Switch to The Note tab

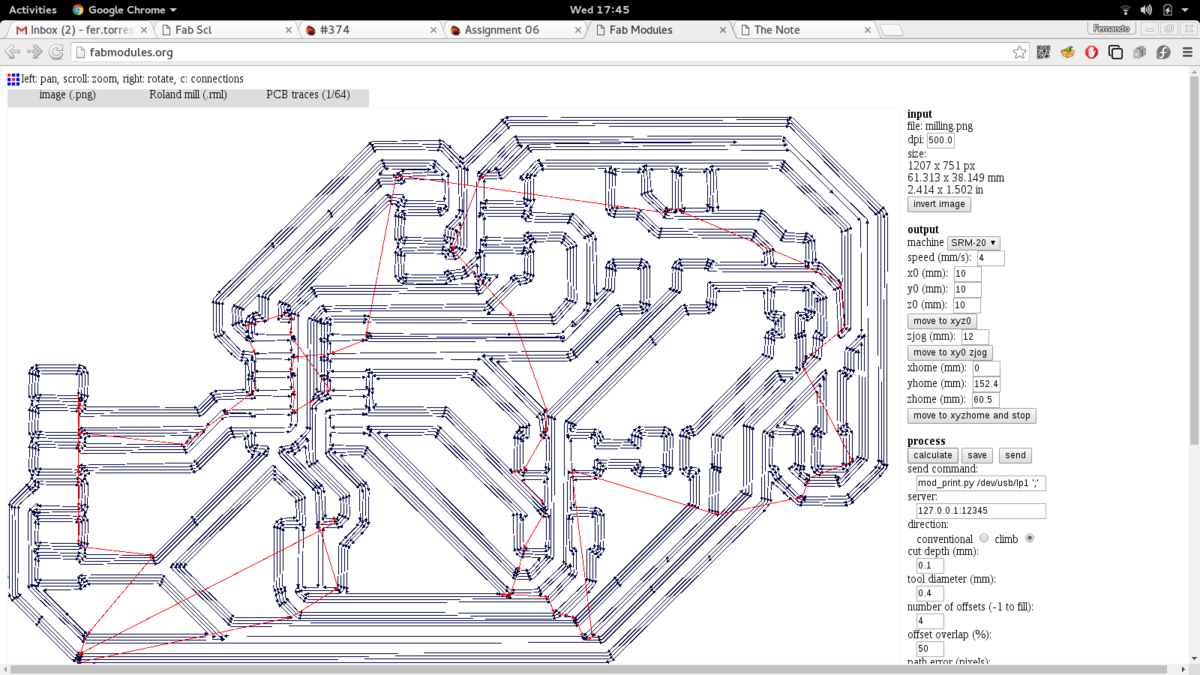coord(806,30)
